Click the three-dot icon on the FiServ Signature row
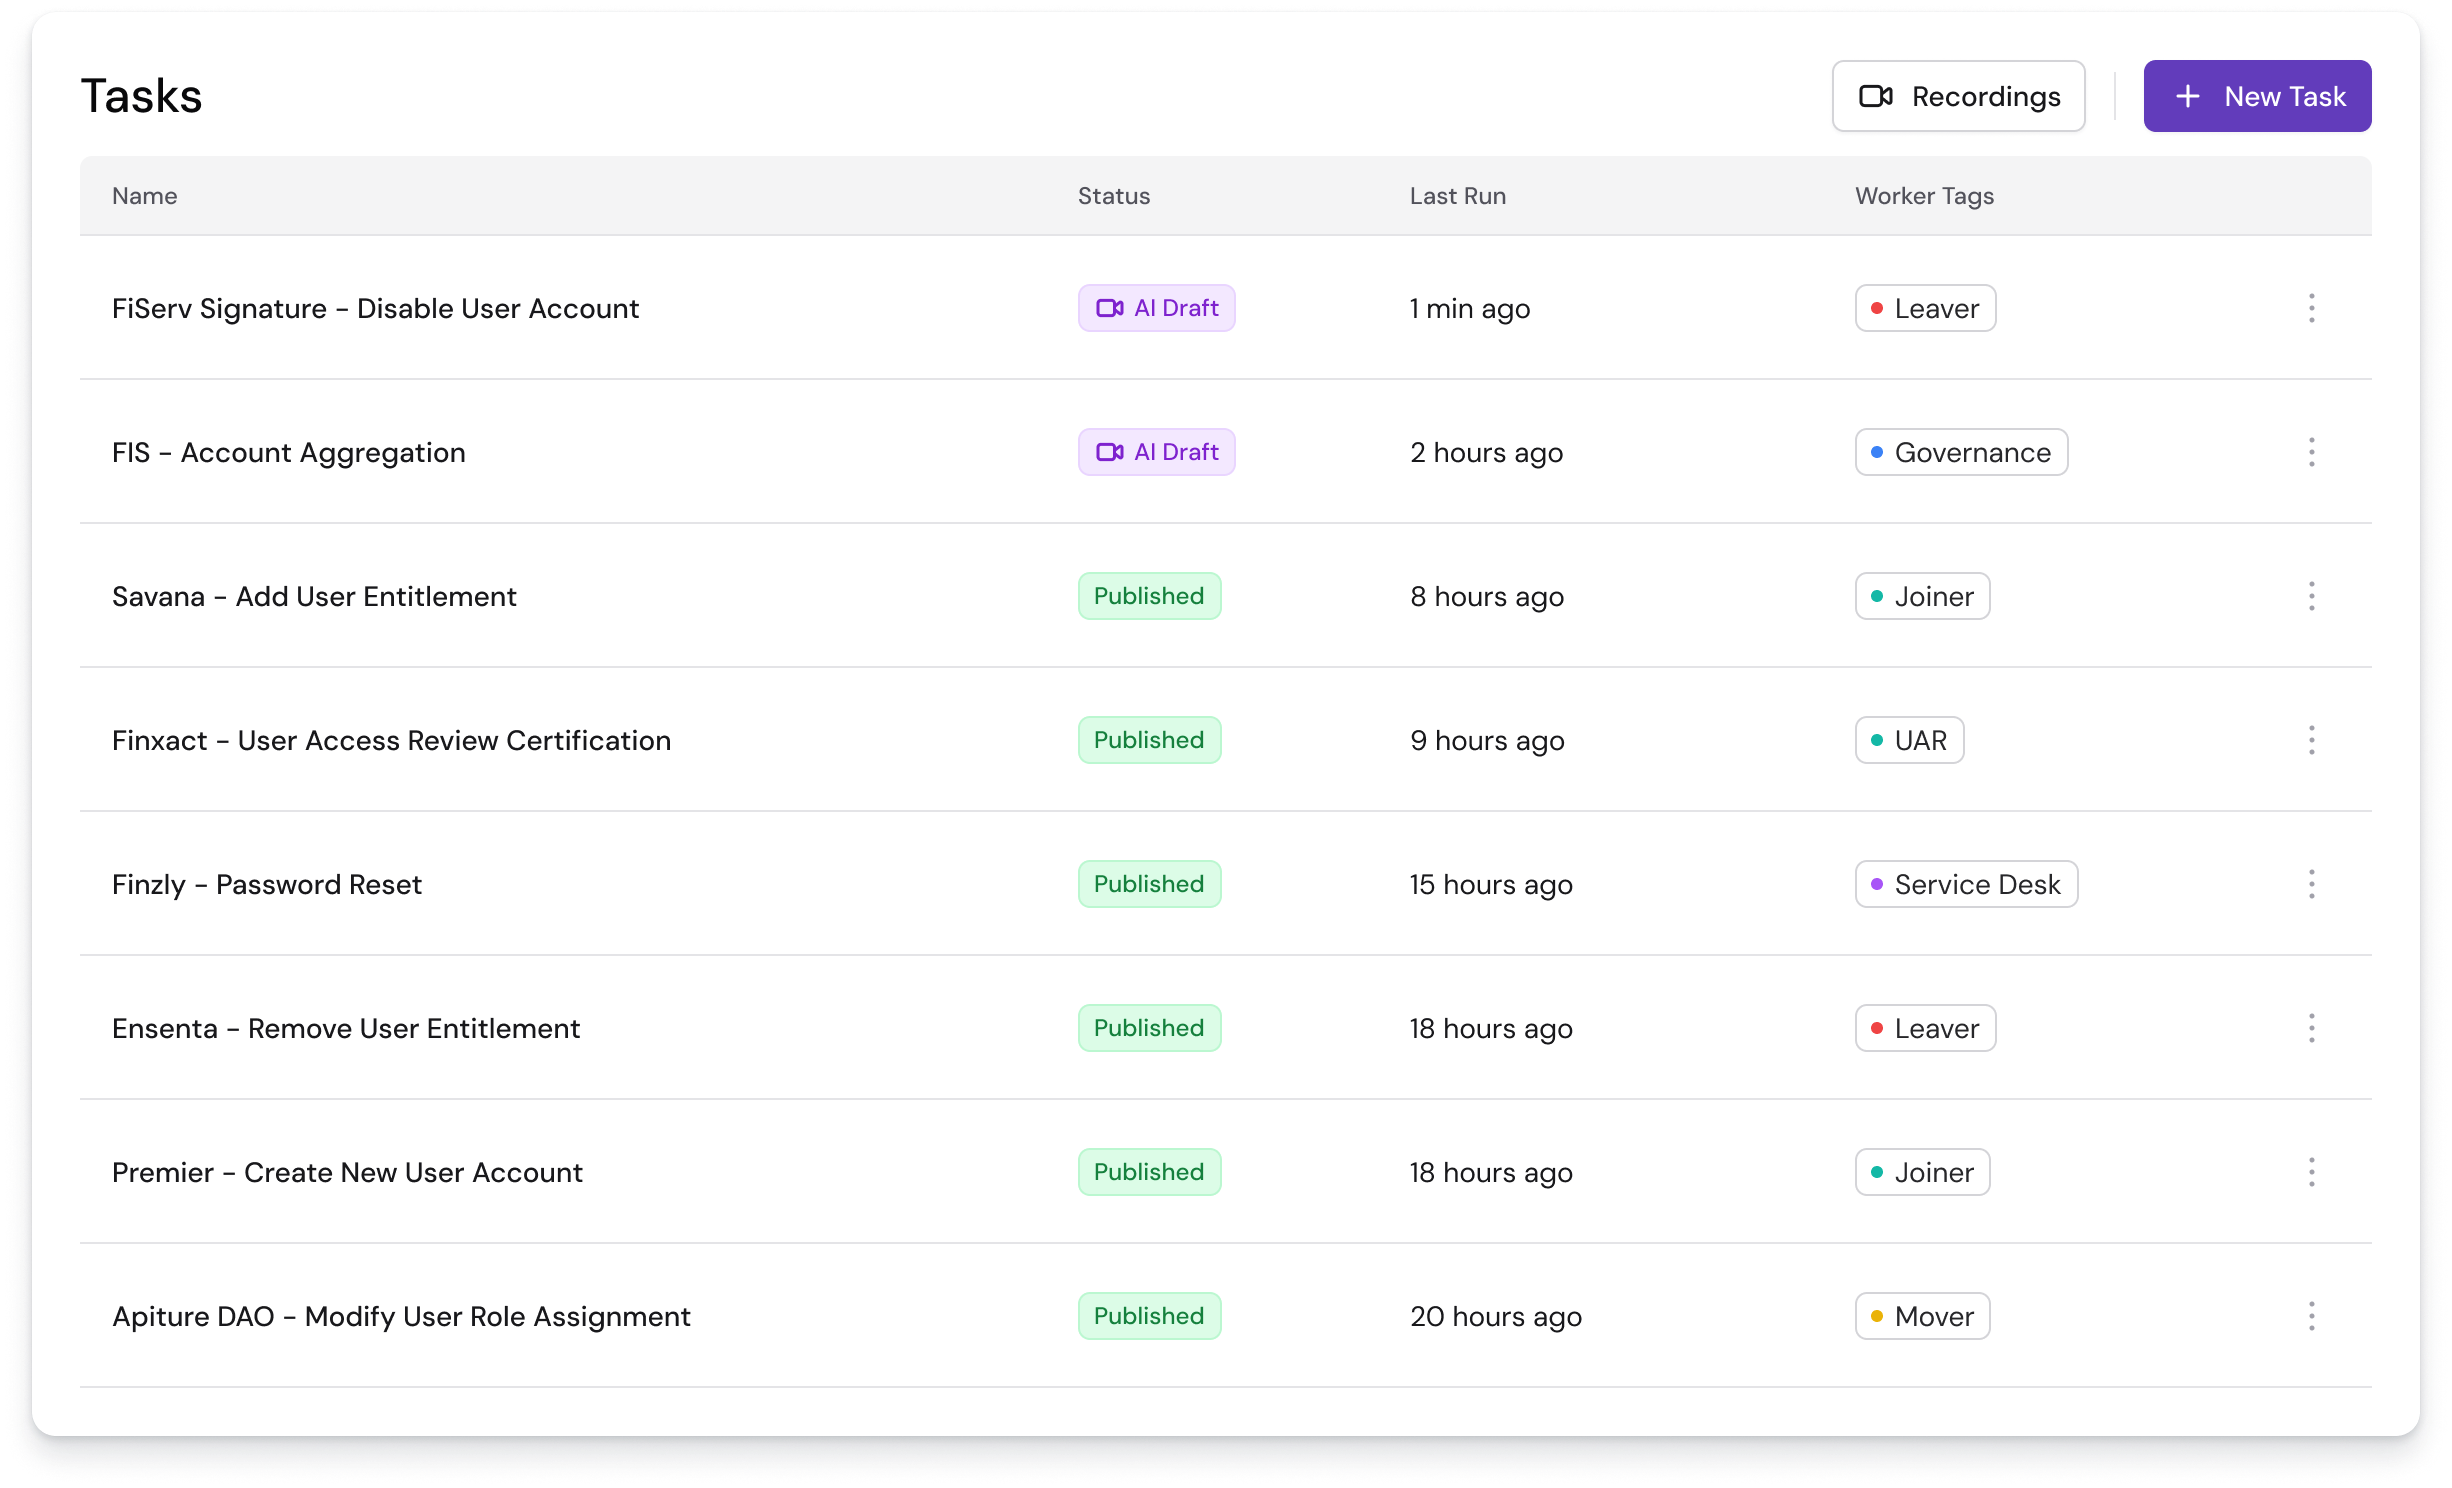Viewport: 2452px width, 1488px height. (x=2312, y=308)
